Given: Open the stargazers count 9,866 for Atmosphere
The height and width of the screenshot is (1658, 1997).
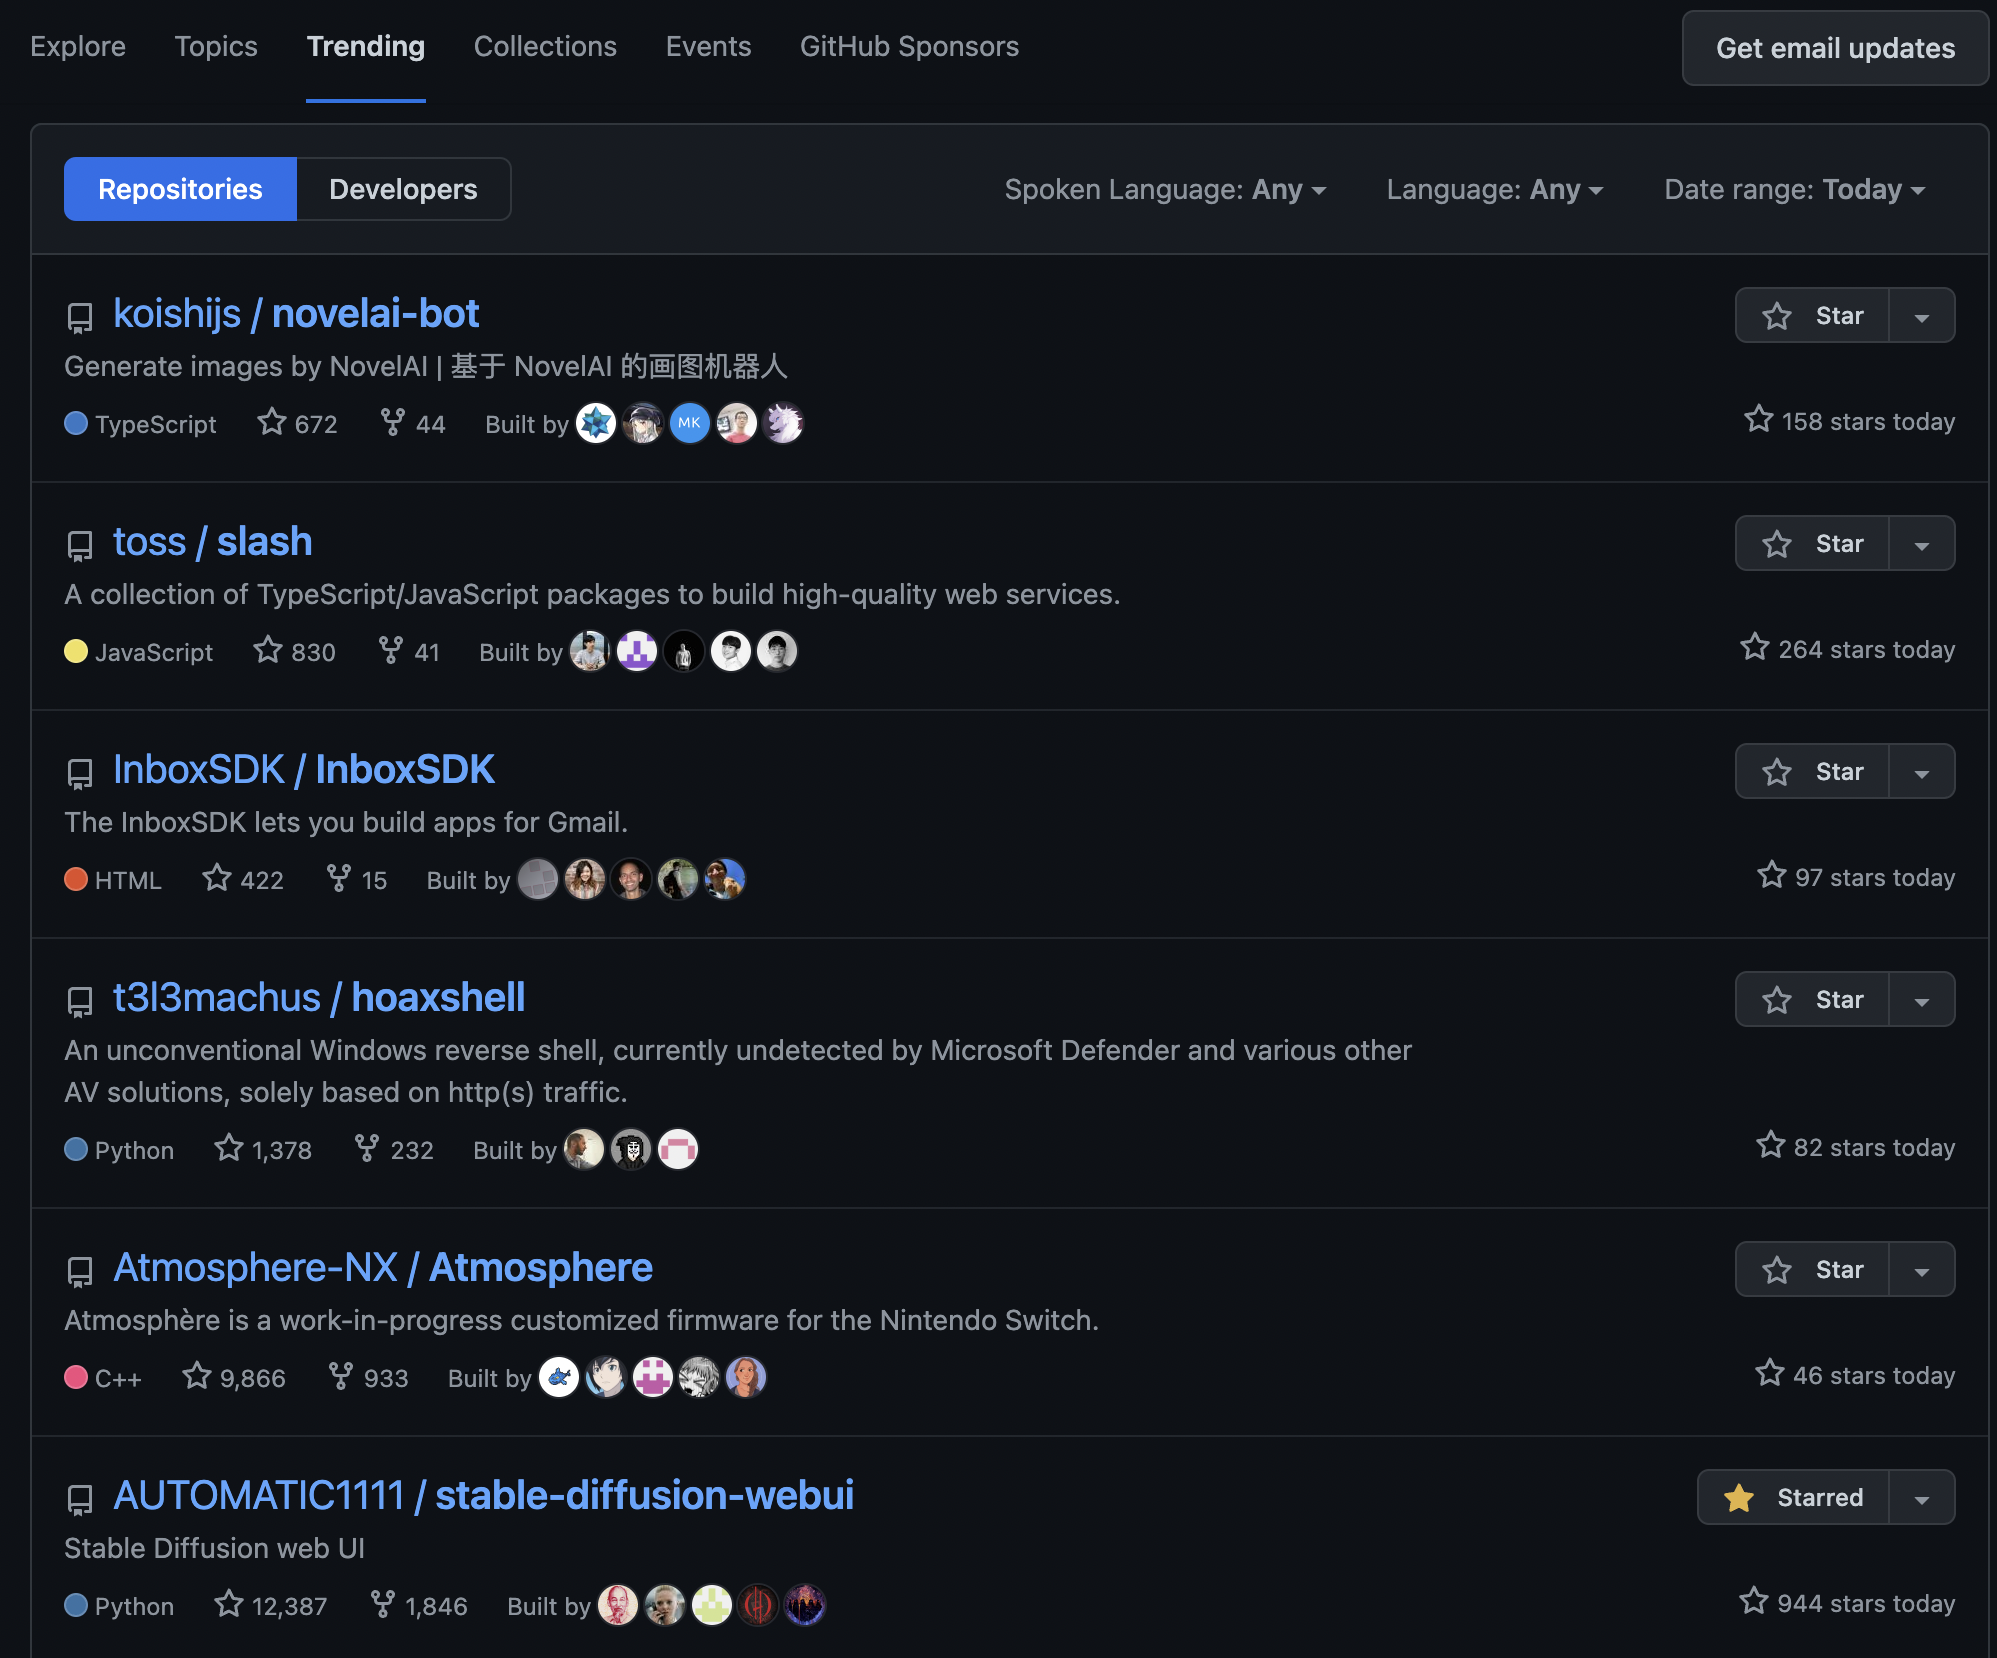Looking at the screenshot, I should point(234,1377).
